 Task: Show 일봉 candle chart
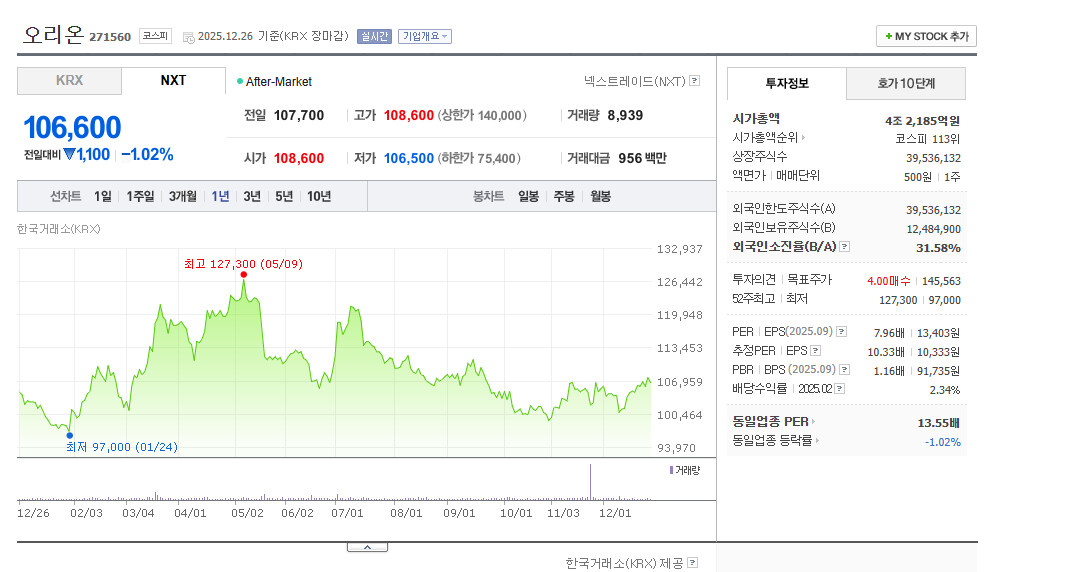click(x=529, y=196)
